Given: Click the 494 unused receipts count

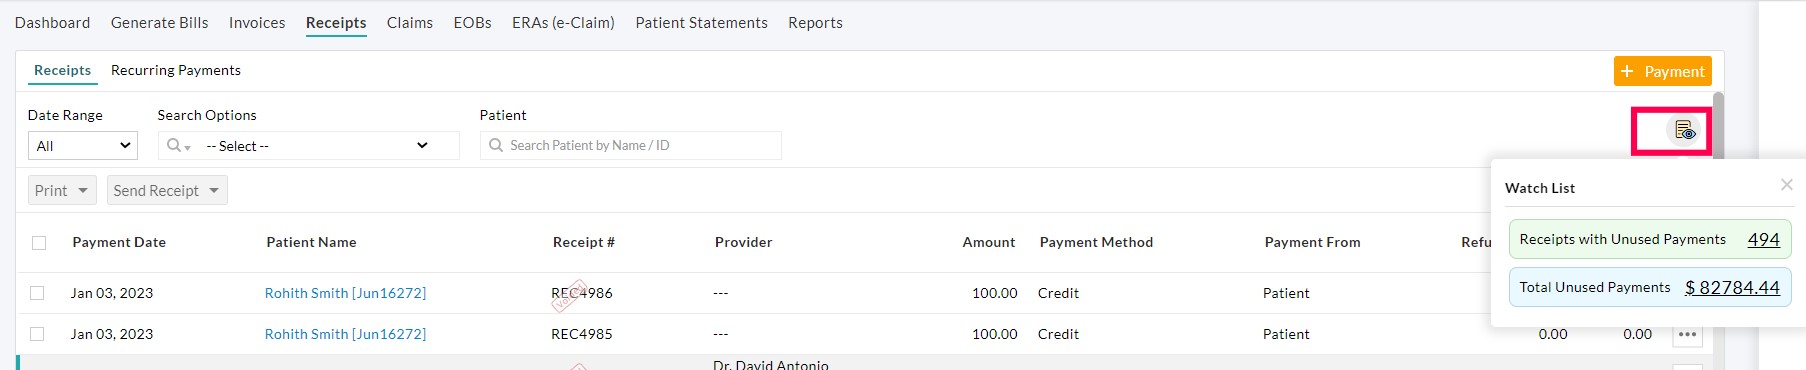Looking at the screenshot, I should click(x=1763, y=239).
